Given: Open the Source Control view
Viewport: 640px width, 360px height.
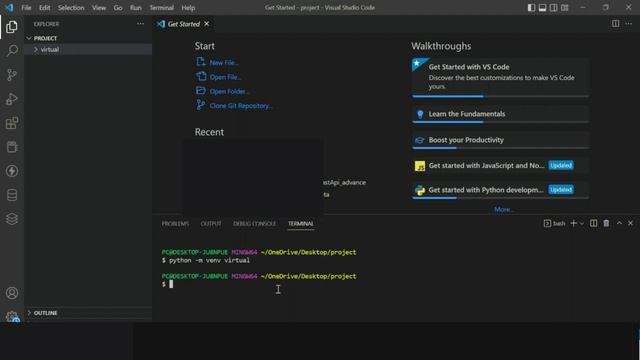Looking at the screenshot, I should [12, 75].
